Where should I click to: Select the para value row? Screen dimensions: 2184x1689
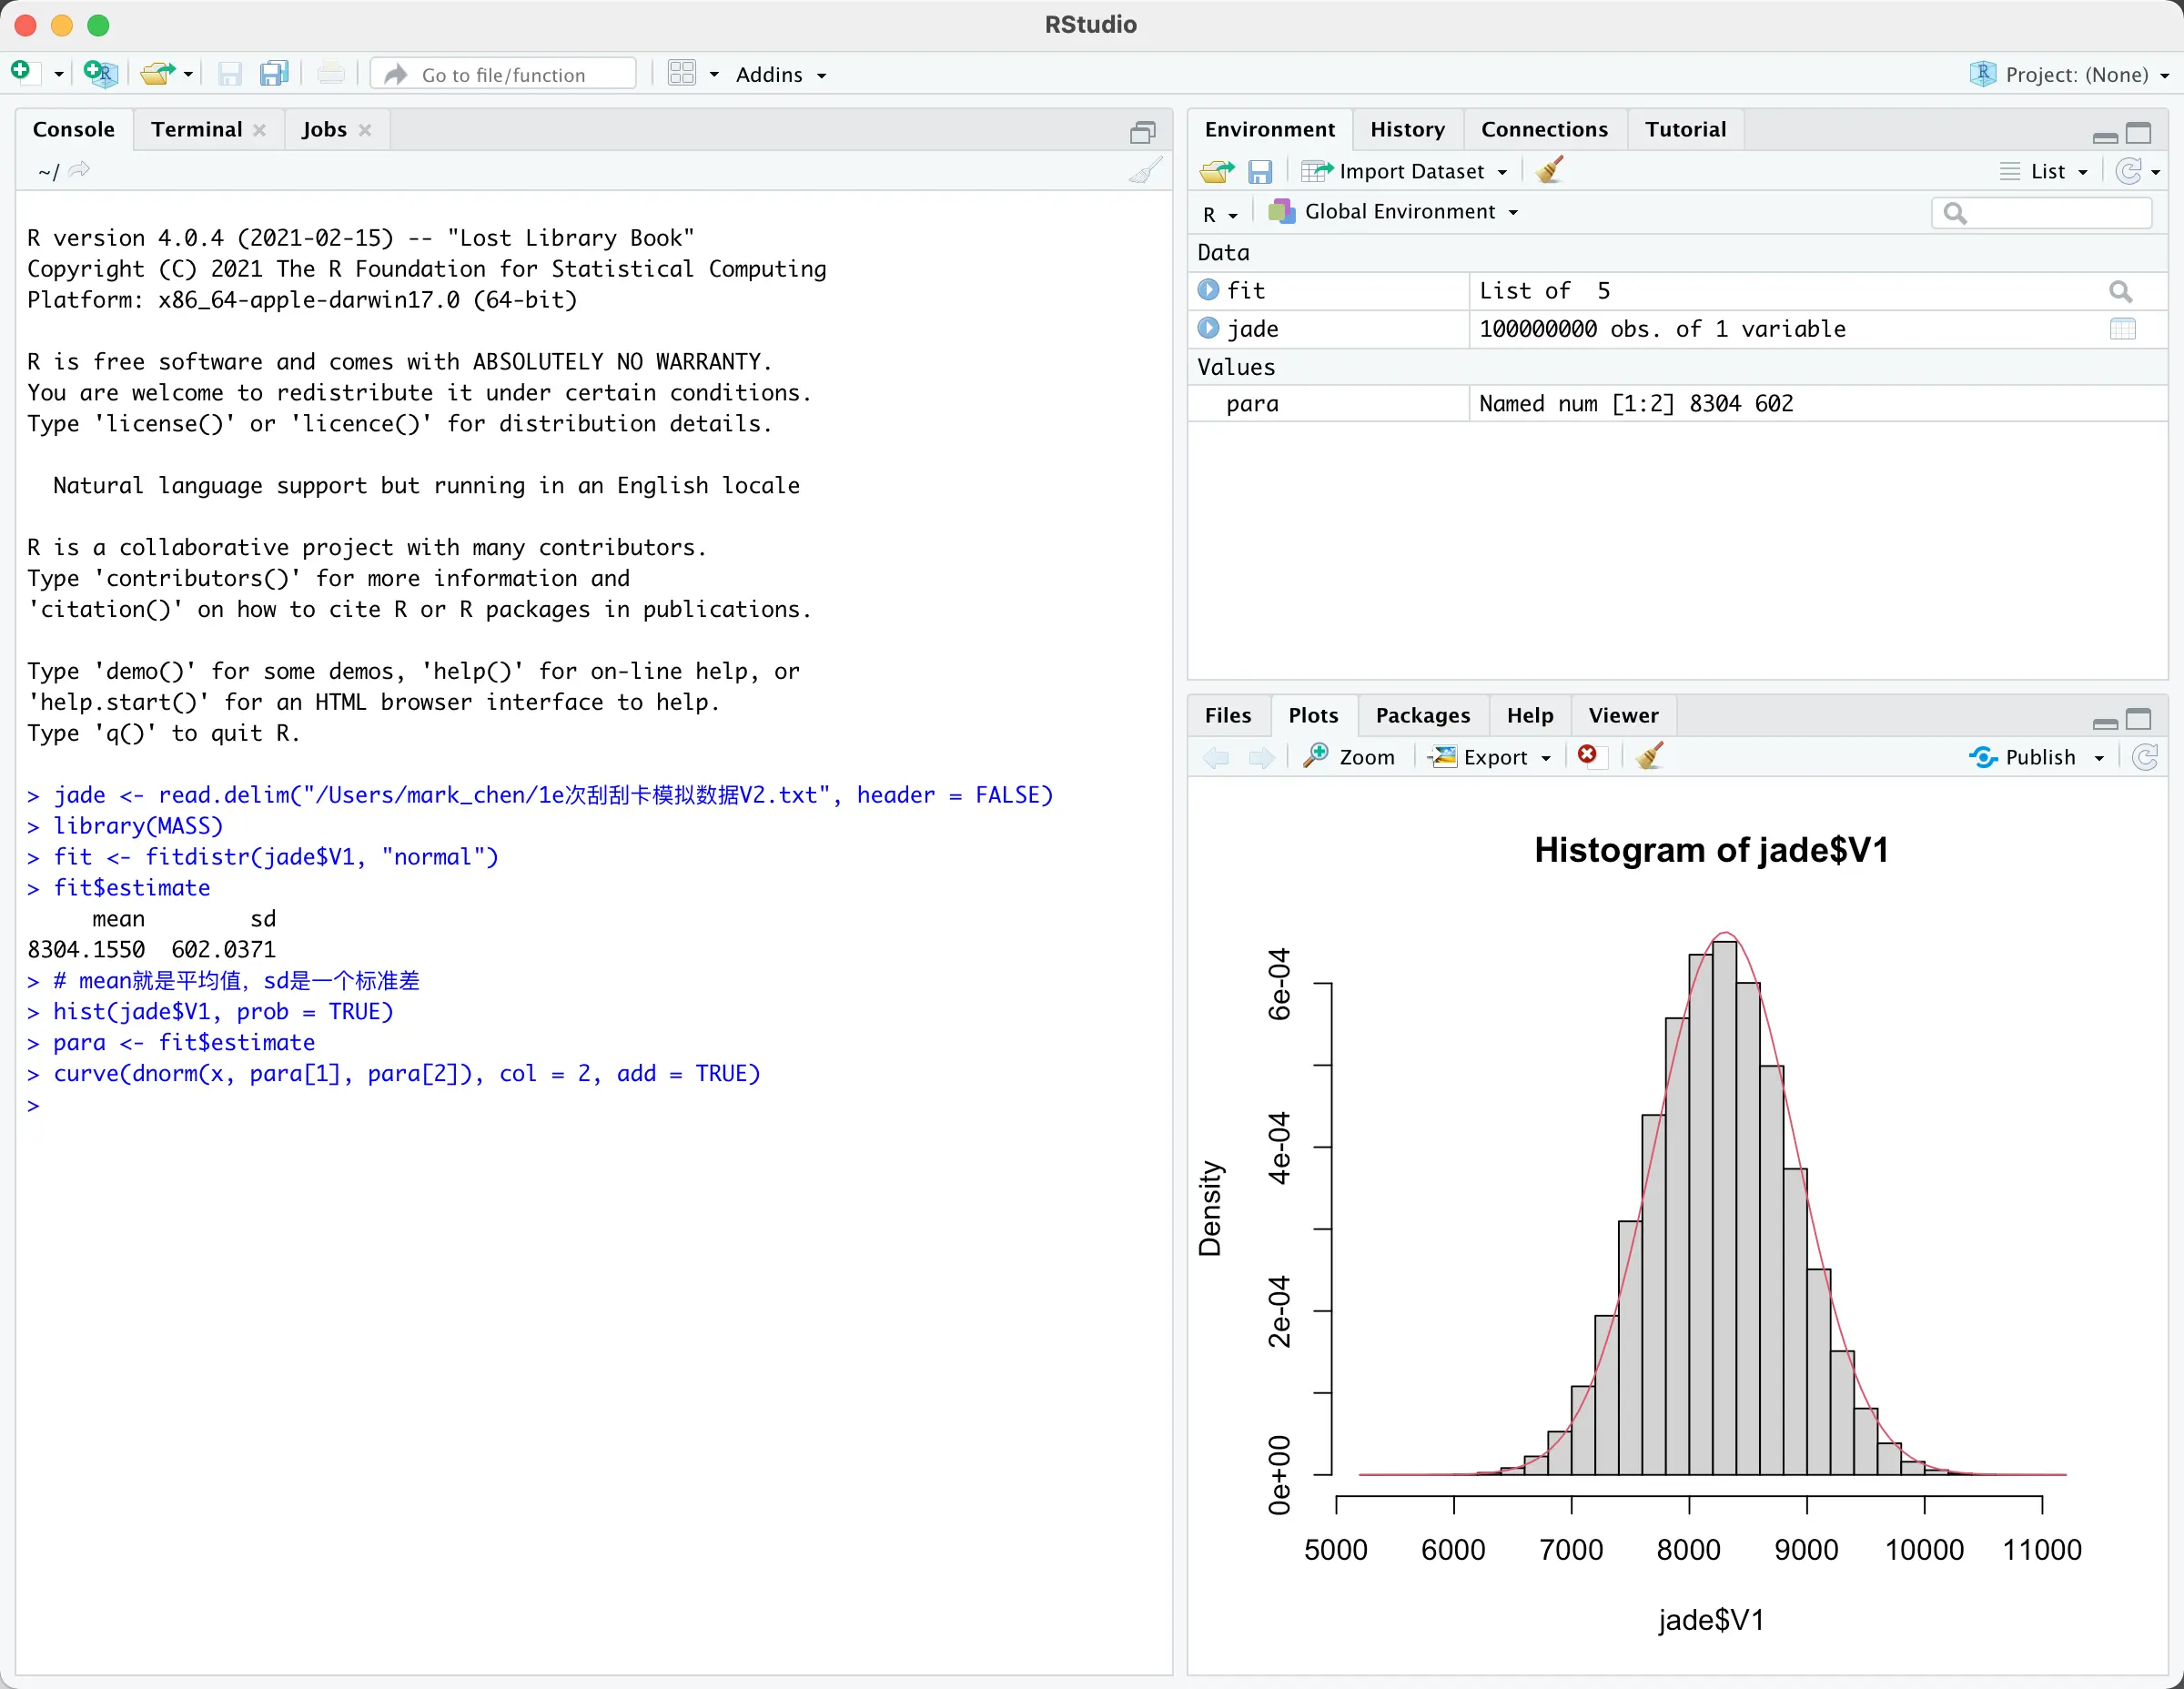coord(1677,404)
